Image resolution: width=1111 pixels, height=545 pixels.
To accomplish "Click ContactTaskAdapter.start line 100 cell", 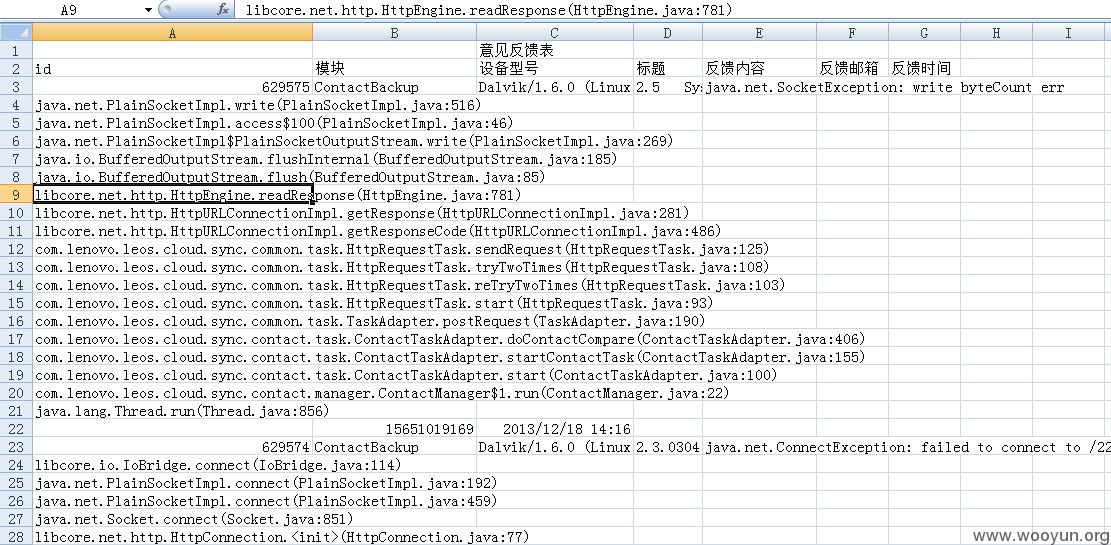I will pyautogui.click(x=172, y=375).
